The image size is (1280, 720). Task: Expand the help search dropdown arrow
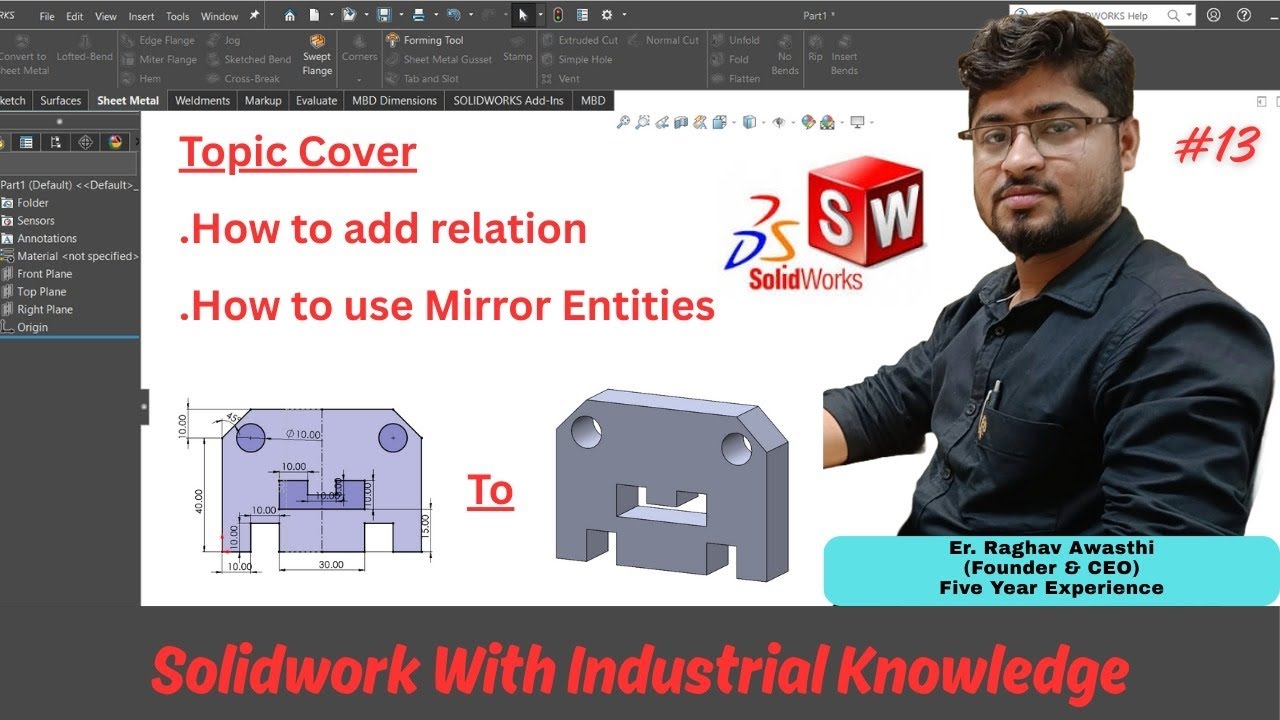click(x=1188, y=15)
